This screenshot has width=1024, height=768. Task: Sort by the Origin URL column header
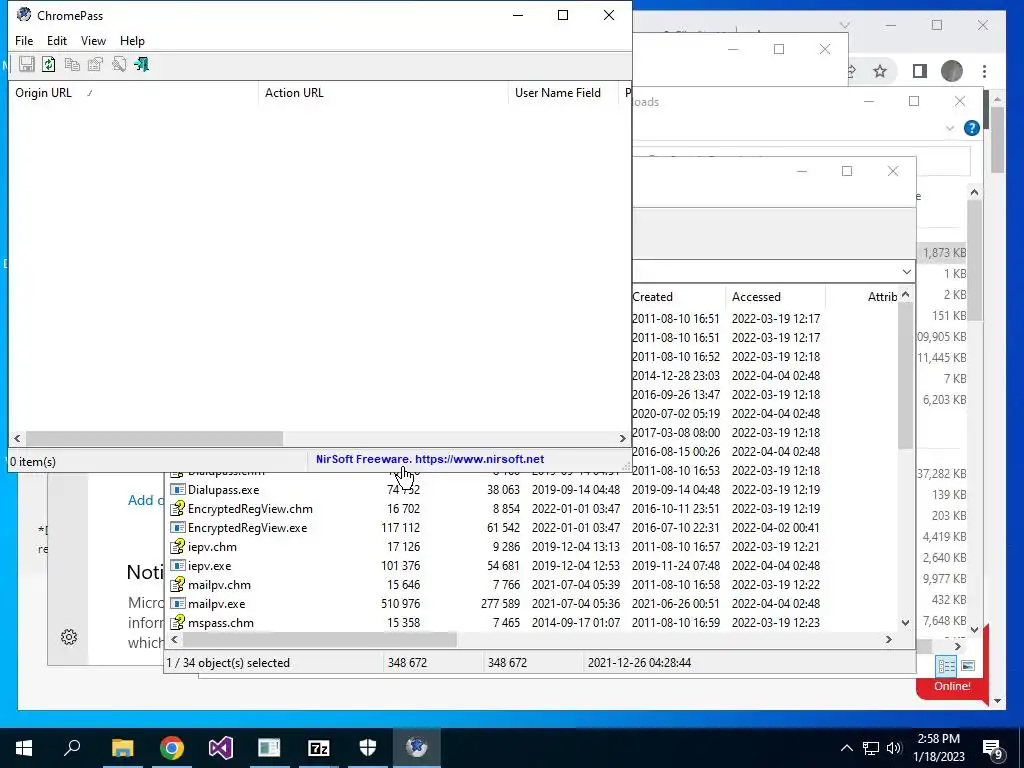tap(133, 93)
